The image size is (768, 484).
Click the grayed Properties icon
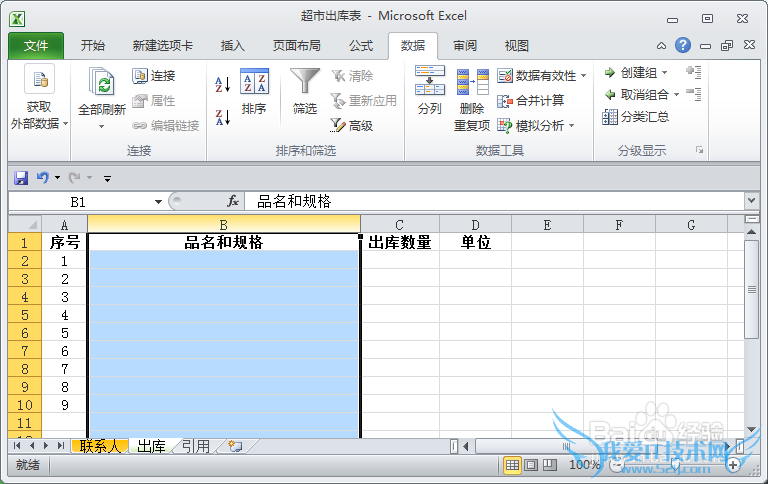[140, 101]
